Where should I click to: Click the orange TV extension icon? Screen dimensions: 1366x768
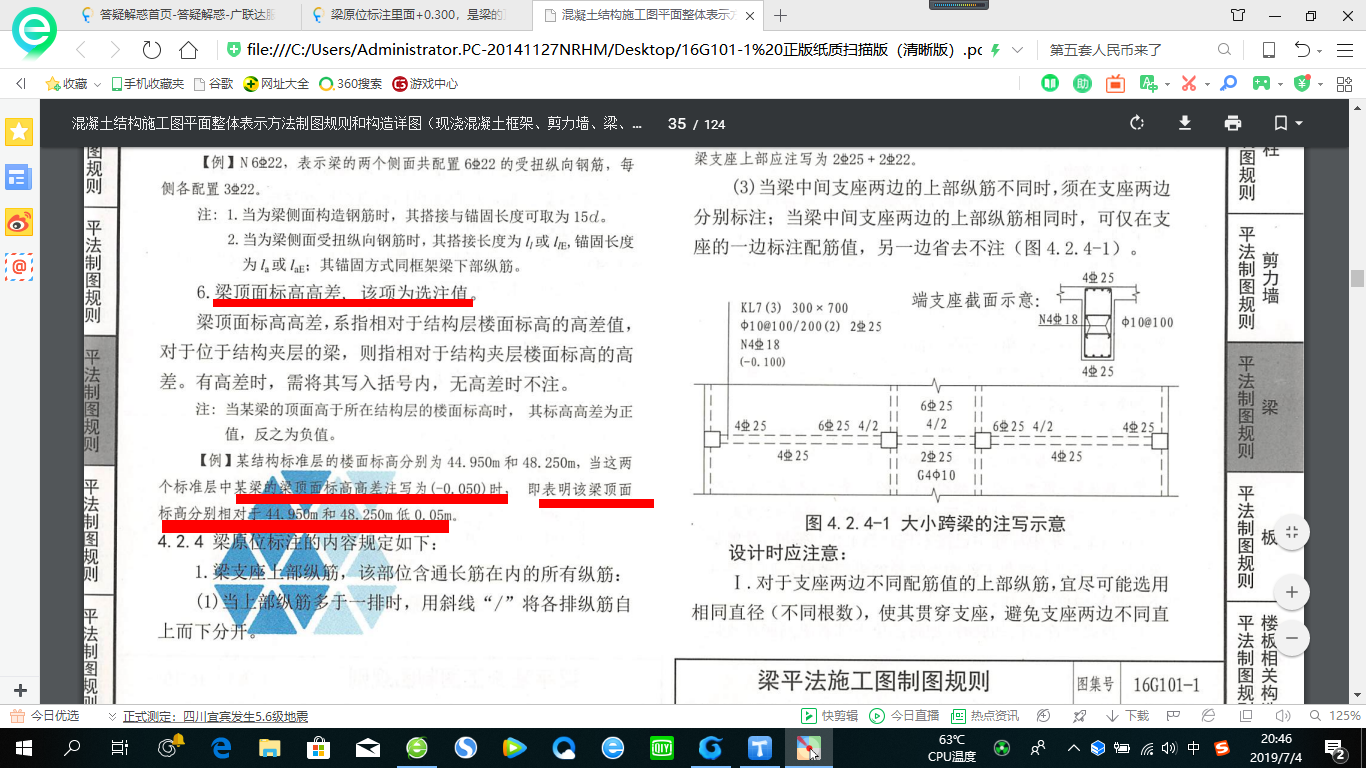click(1116, 84)
